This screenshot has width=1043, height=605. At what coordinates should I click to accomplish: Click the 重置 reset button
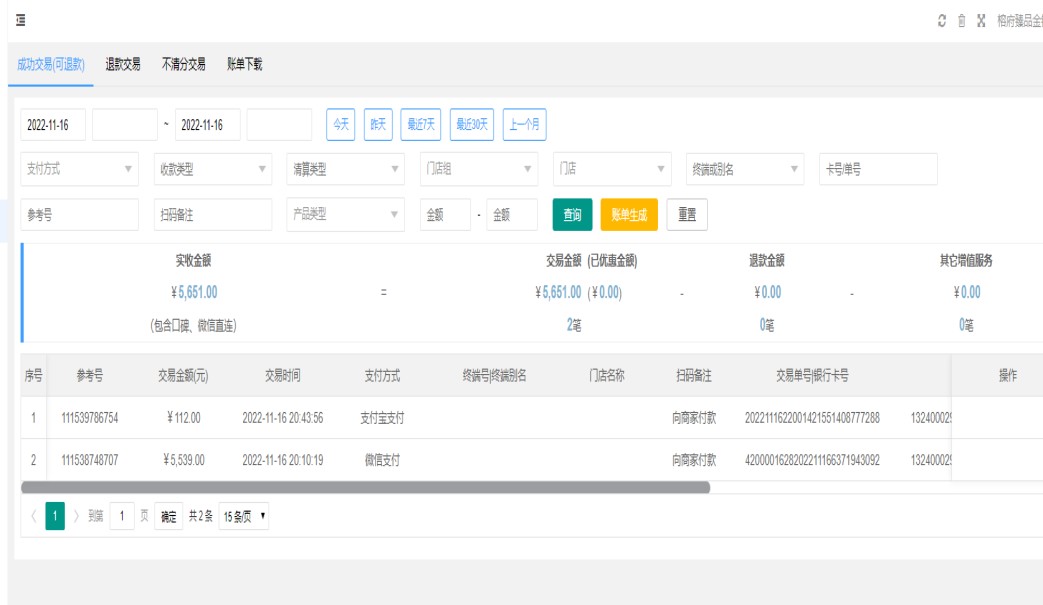click(687, 214)
